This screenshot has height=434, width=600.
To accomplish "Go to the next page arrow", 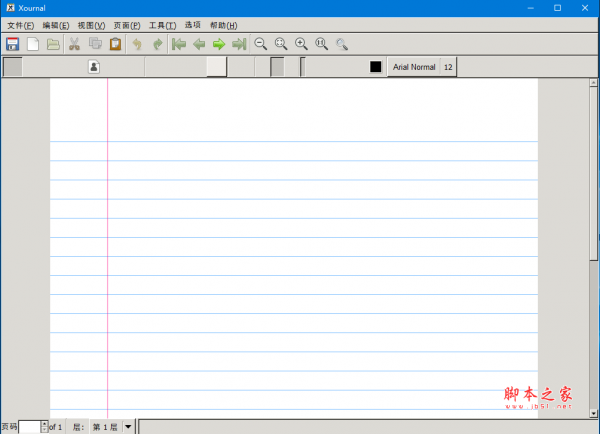I will pyautogui.click(x=219, y=44).
